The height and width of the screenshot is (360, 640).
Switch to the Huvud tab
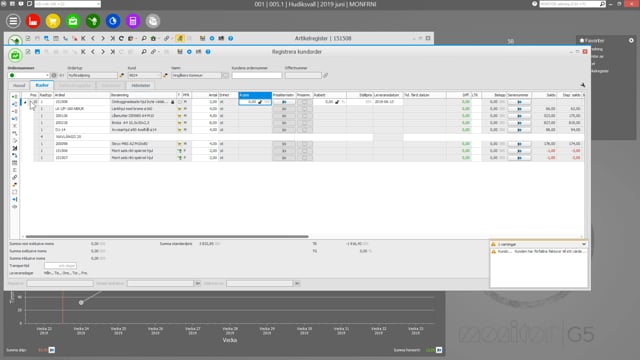pyautogui.click(x=19, y=86)
